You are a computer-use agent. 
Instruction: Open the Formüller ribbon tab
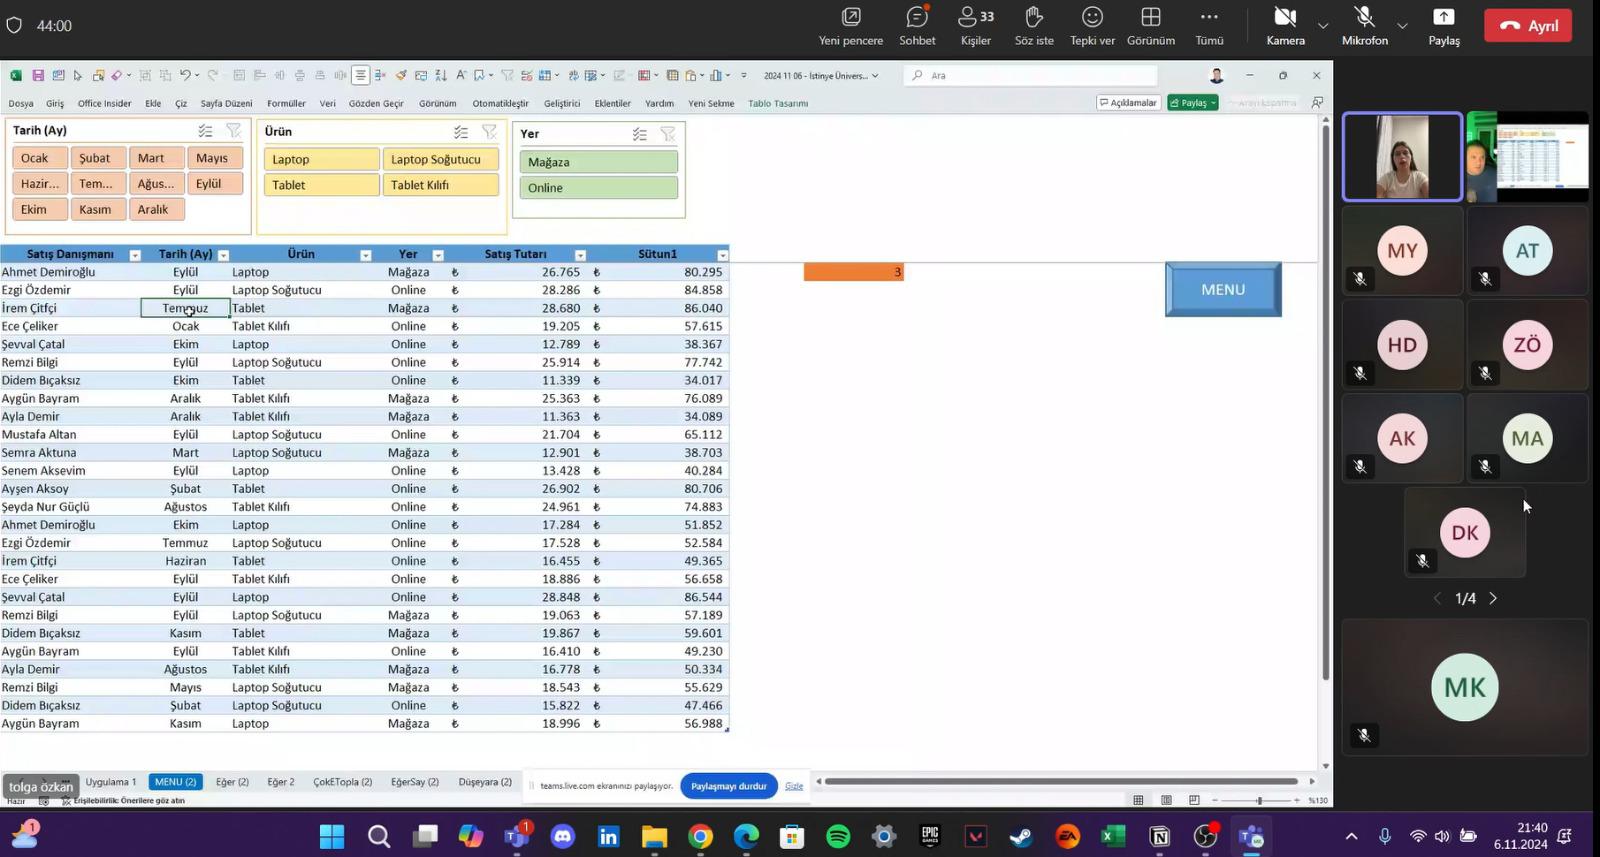[x=286, y=104]
